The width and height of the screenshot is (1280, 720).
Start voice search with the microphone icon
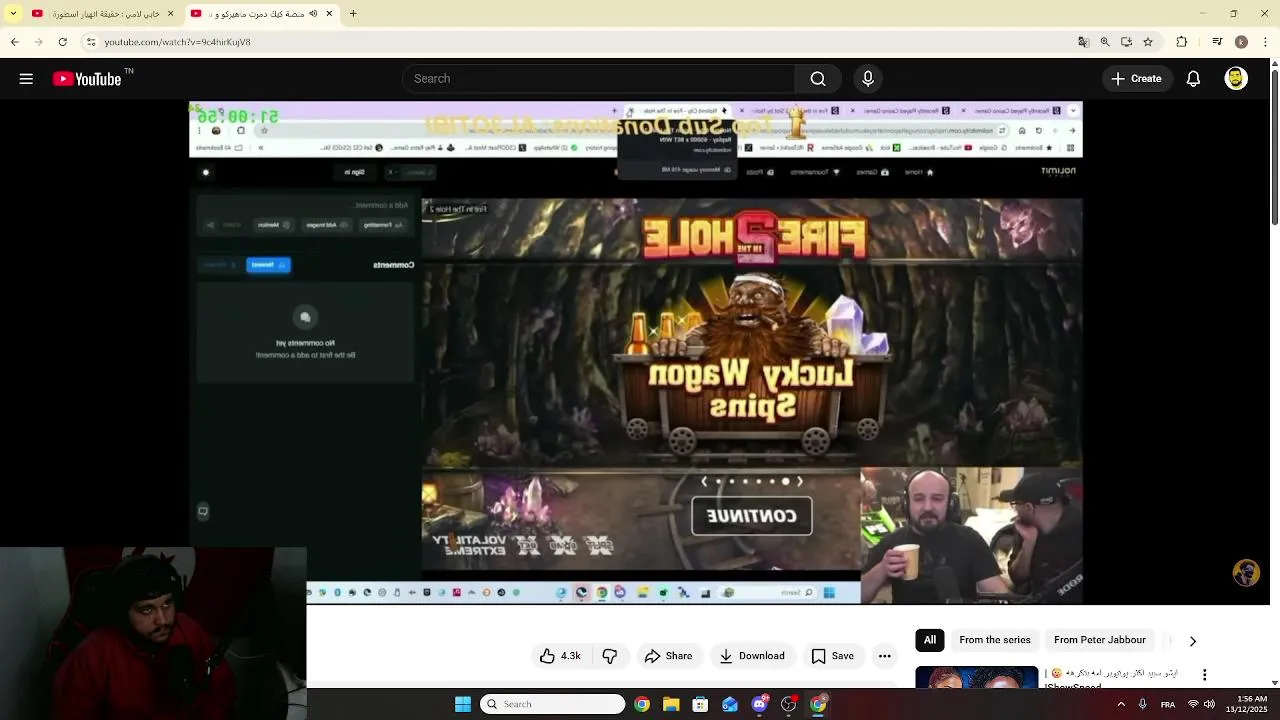point(867,79)
